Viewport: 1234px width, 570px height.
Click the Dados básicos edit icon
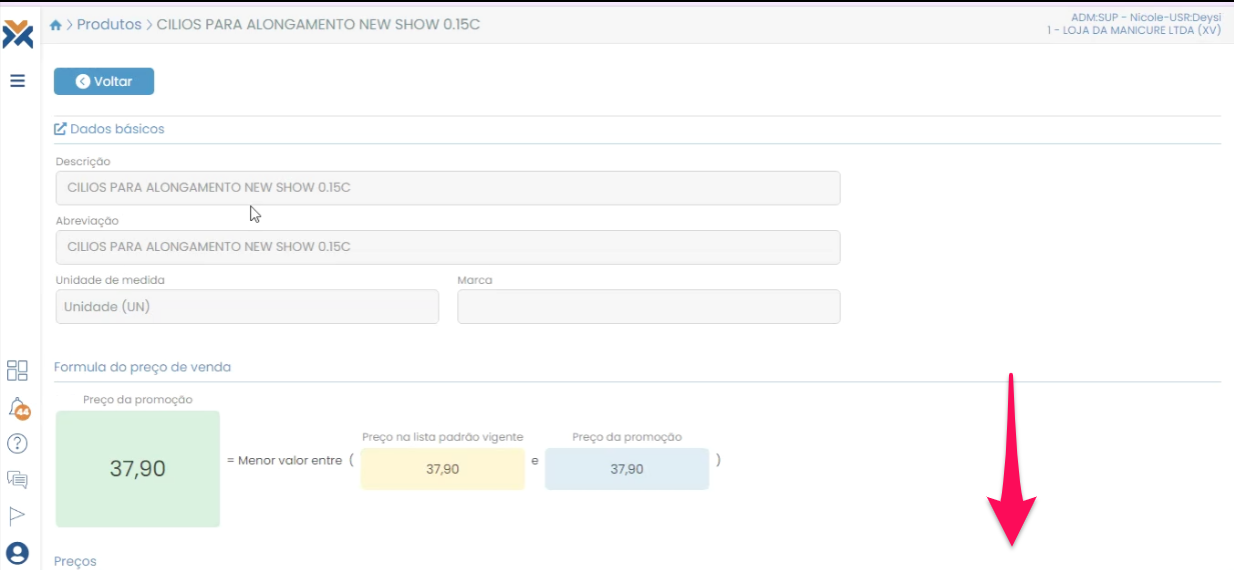60,129
